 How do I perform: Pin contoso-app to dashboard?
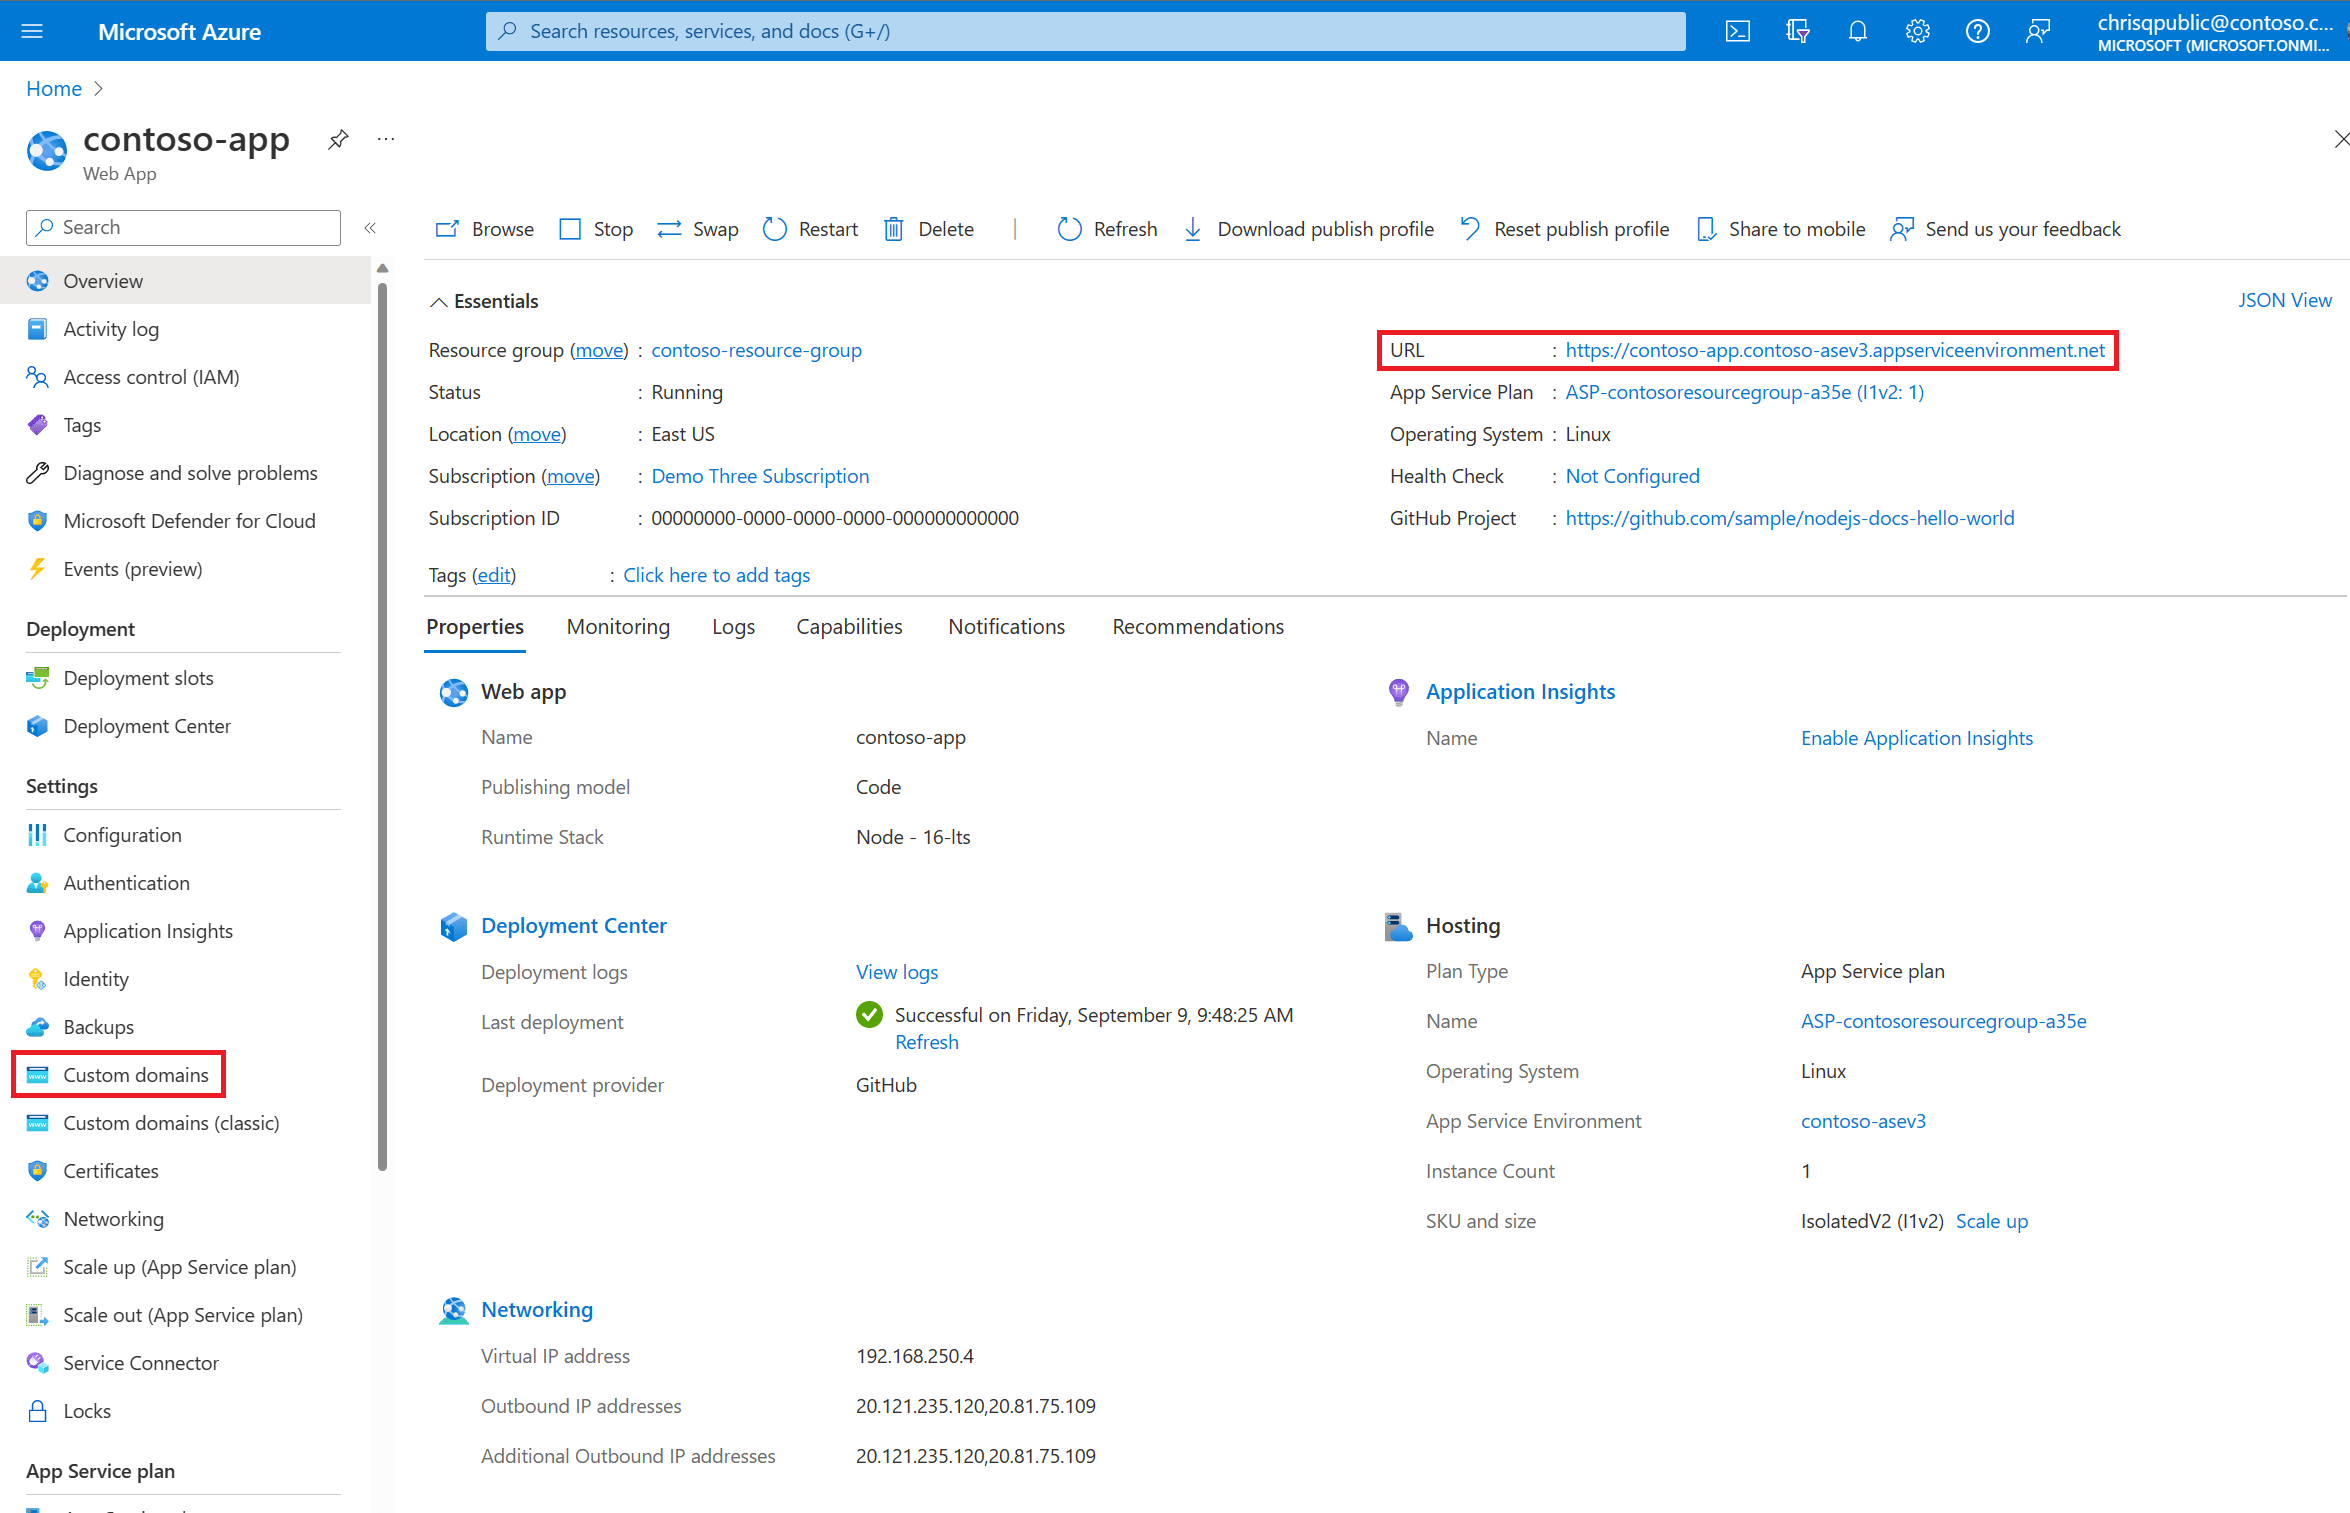pos(337,139)
